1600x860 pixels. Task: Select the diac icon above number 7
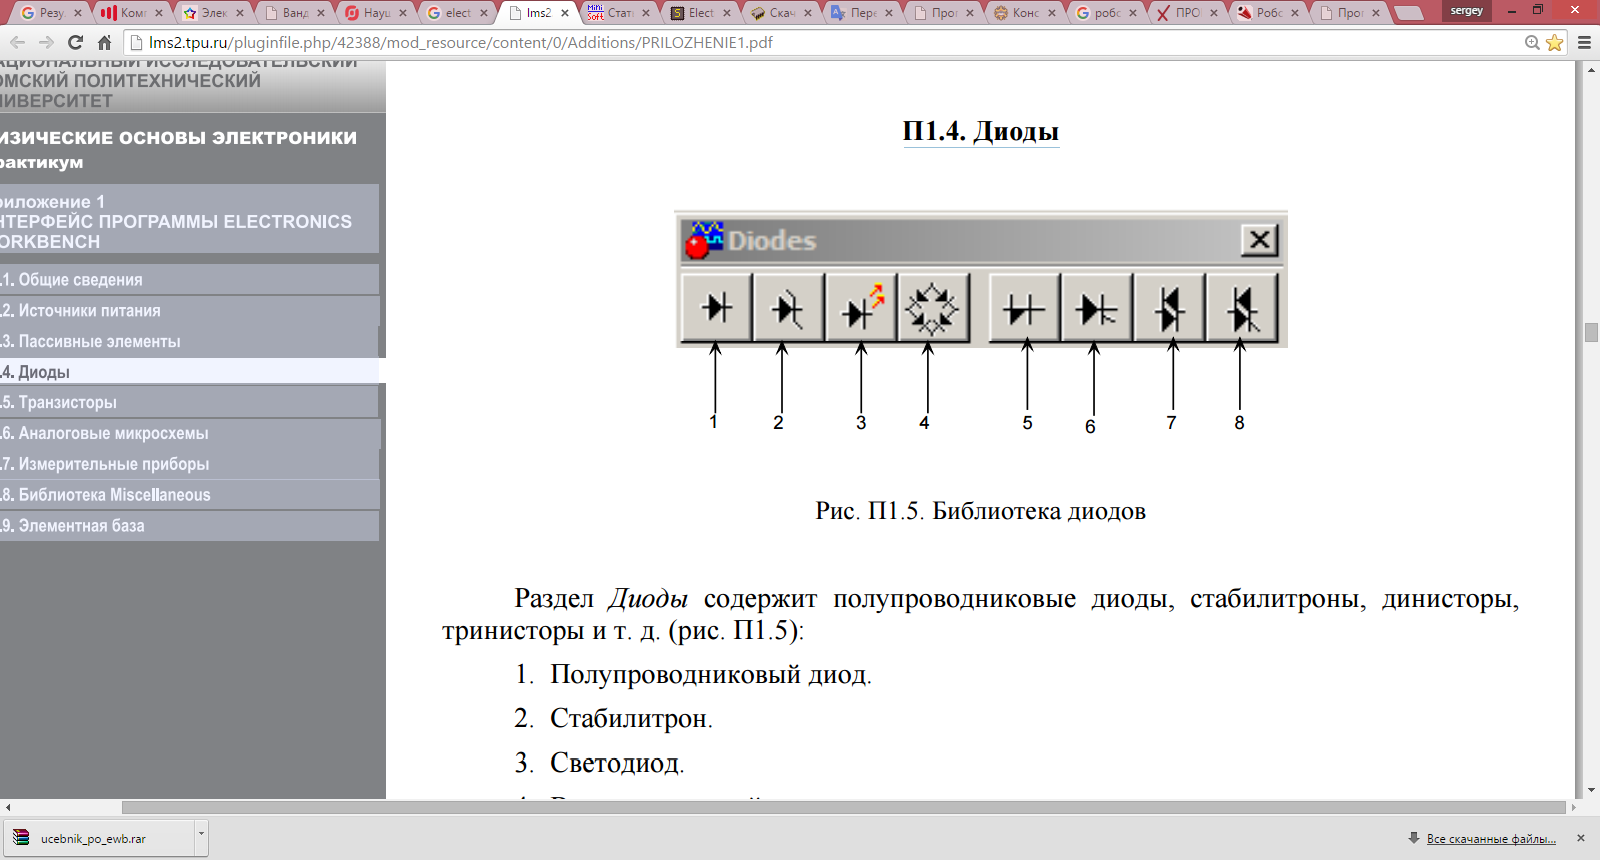point(1169,308)
